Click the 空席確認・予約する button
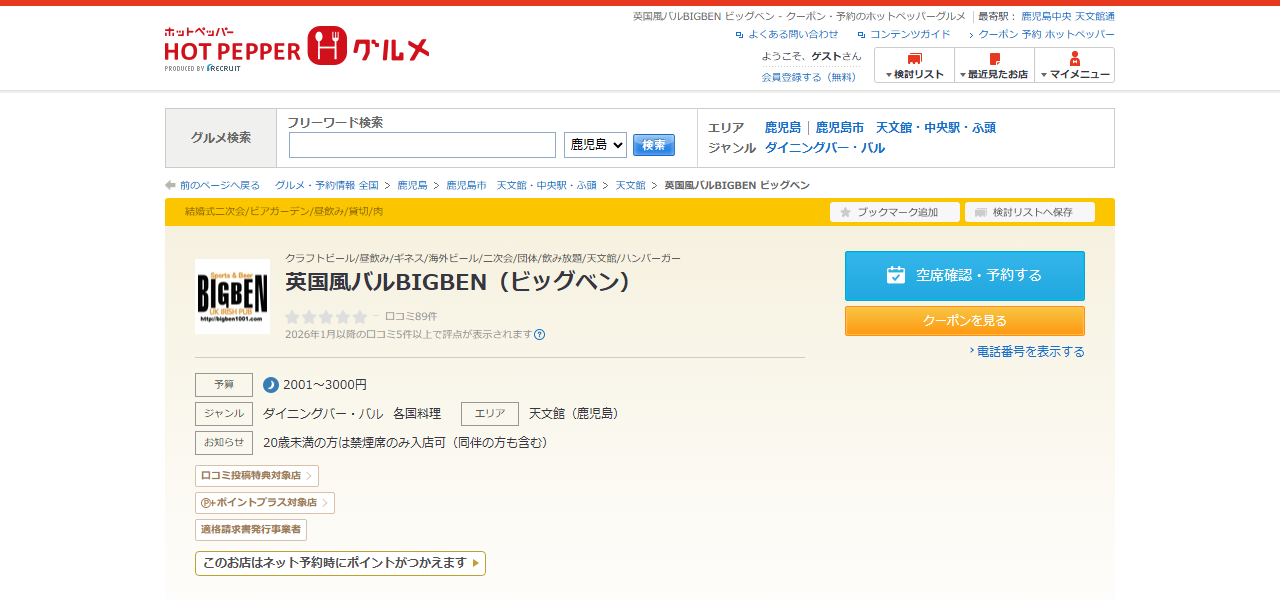 [965, 276]
